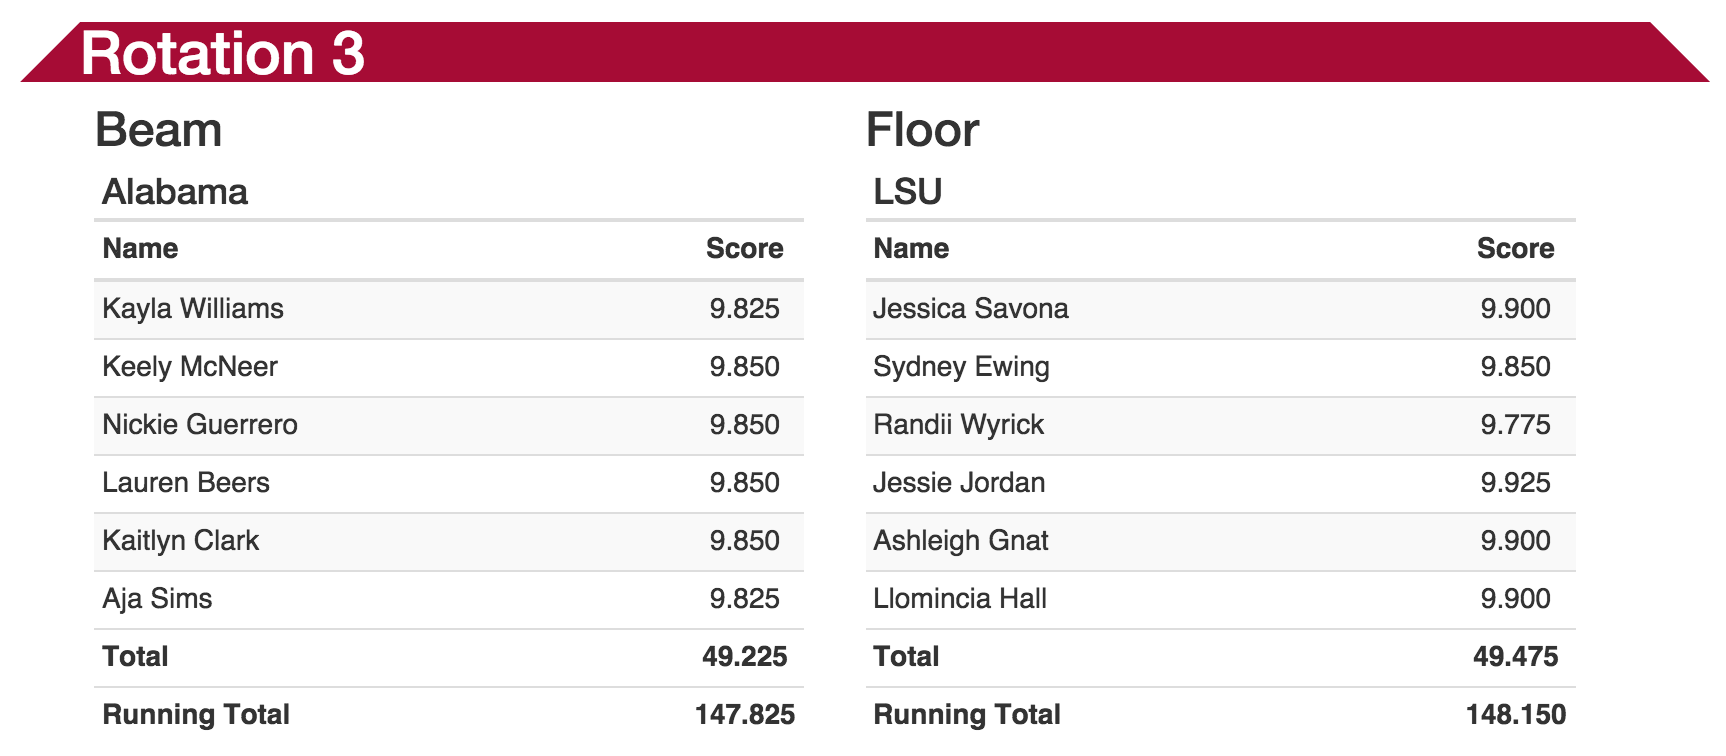
Task: Click LSU's 148.150 running total
Action: coord(1515,714)
